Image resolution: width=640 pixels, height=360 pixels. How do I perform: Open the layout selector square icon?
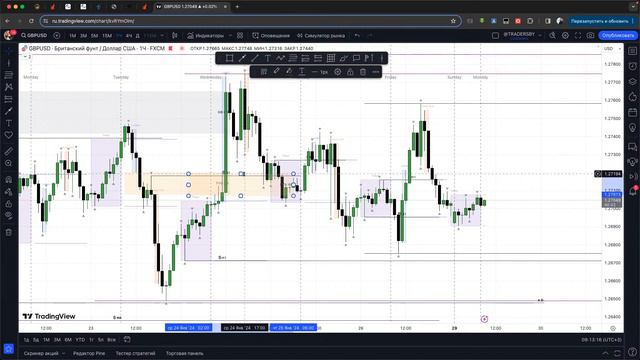tap(495, 36)
